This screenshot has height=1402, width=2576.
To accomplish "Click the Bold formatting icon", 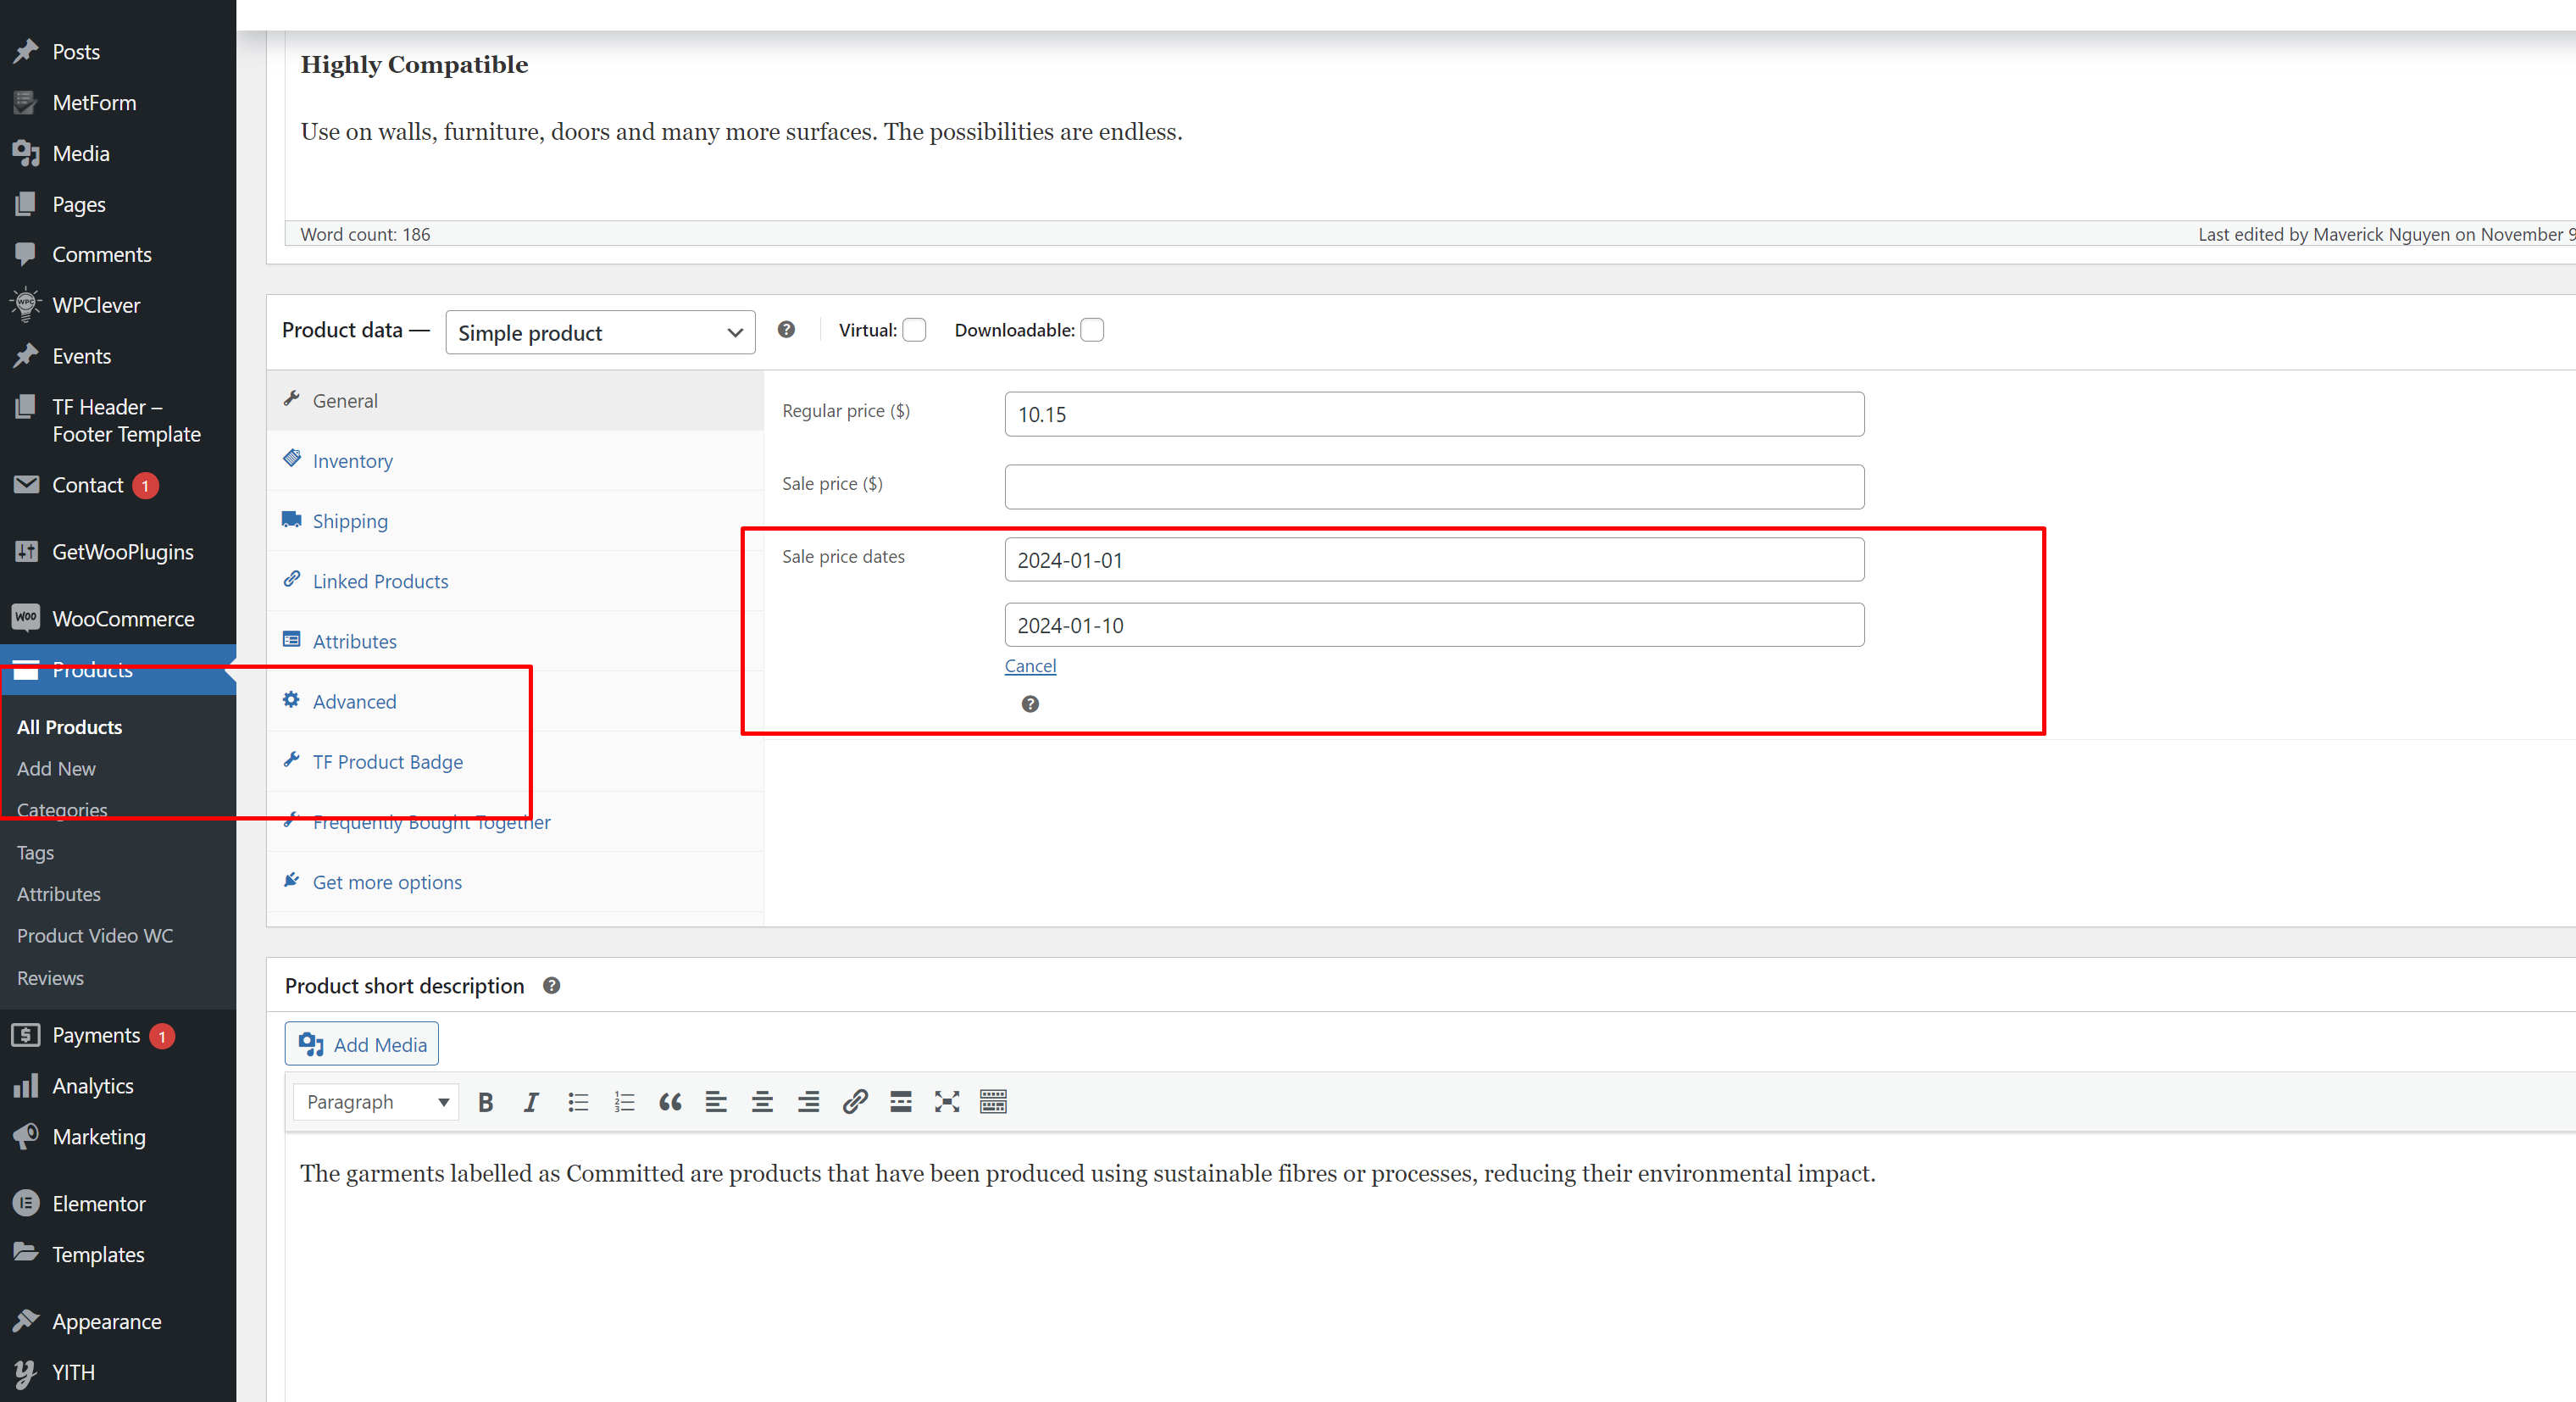I will click(x=486, y=1102).
